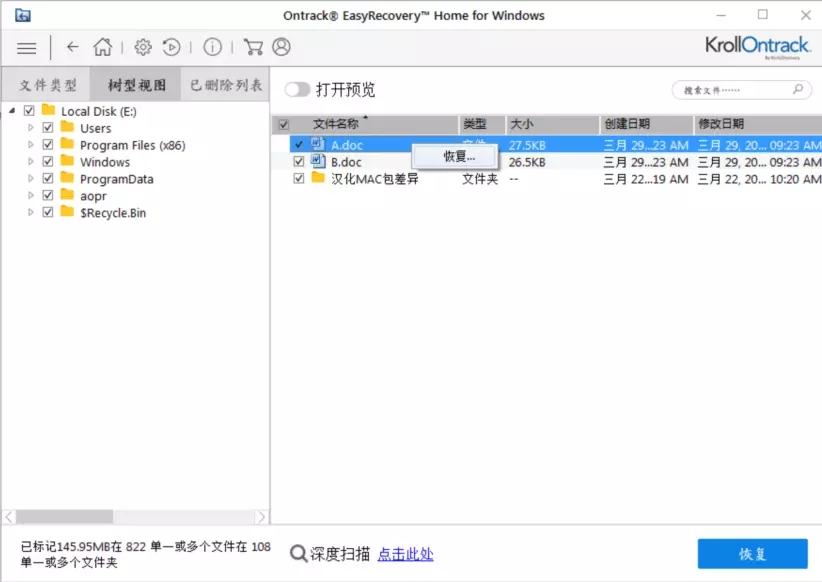Uncheck the 汉化MAC包差异 checkbox
Screen dimensions: 822x582
pyautogui.click(x=299, y=178)
